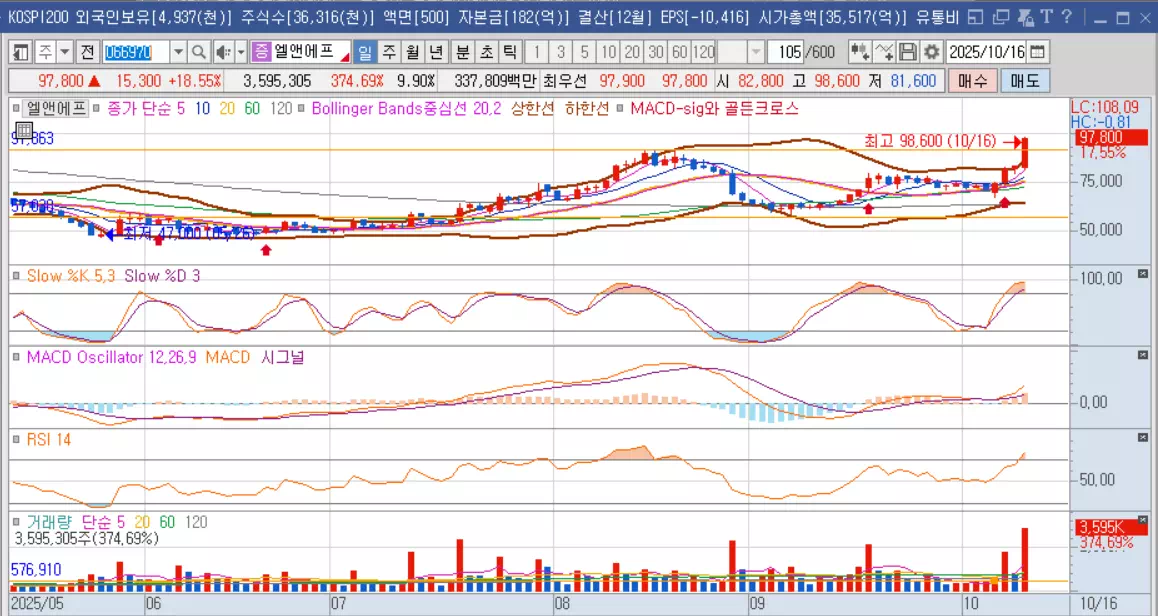Expand the empty period combo box arrow
The height and width of the screenshot is (616, 1158).
point(756,52)
